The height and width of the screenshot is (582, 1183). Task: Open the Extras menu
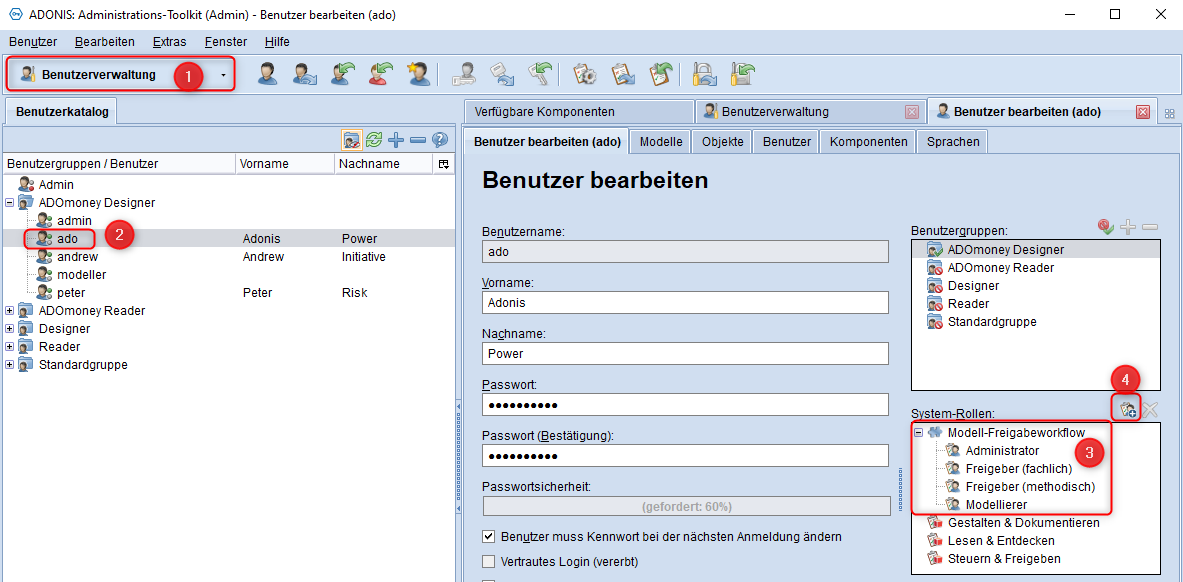(x=169, y=42)
